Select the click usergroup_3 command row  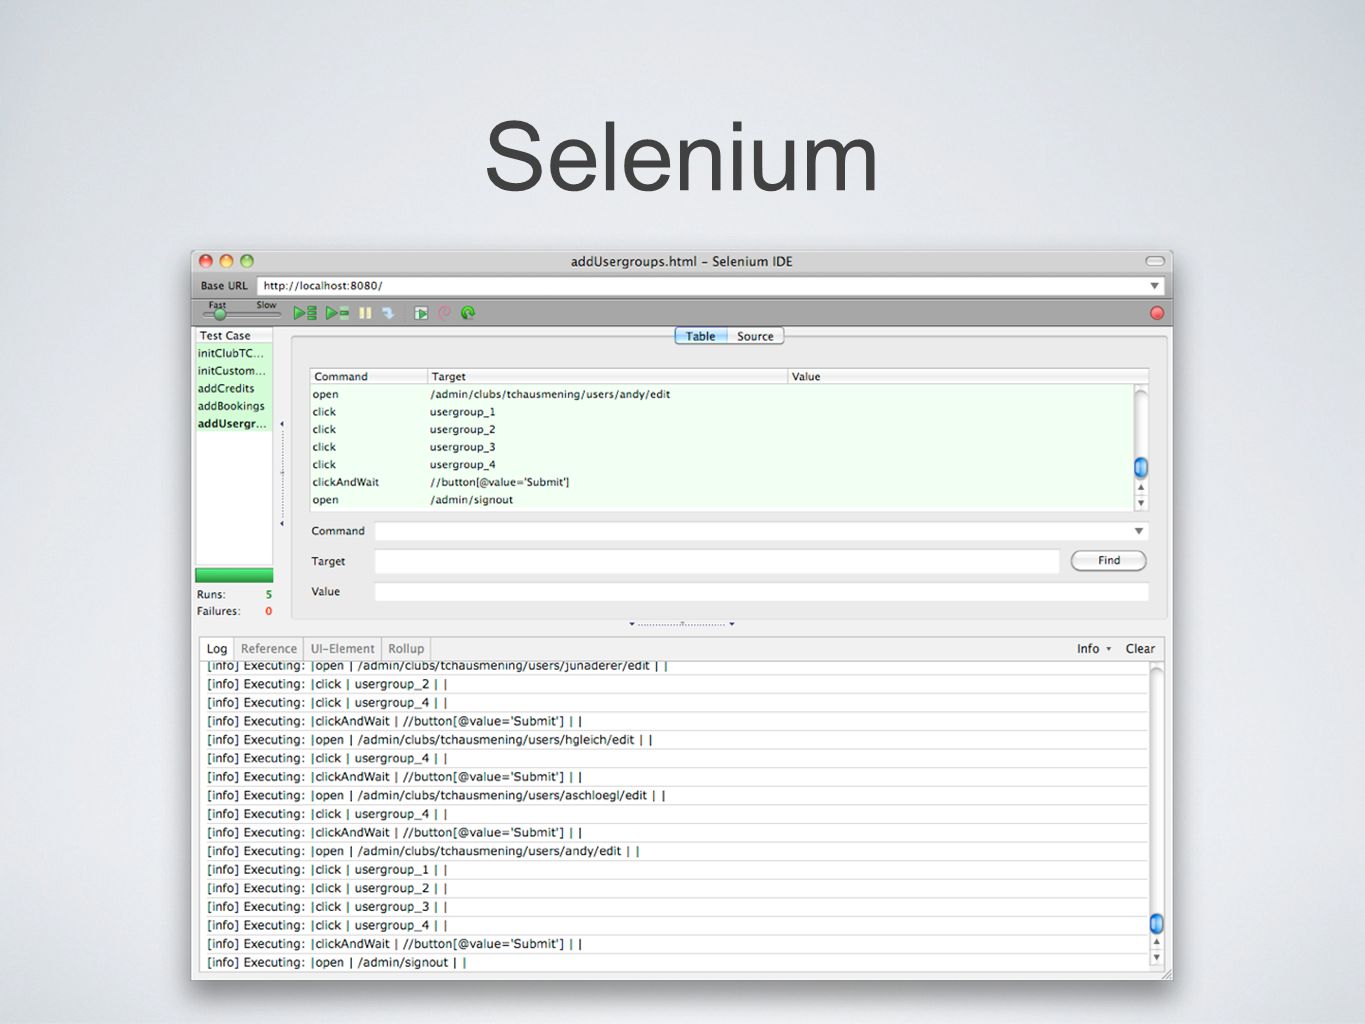coord(721,447)
